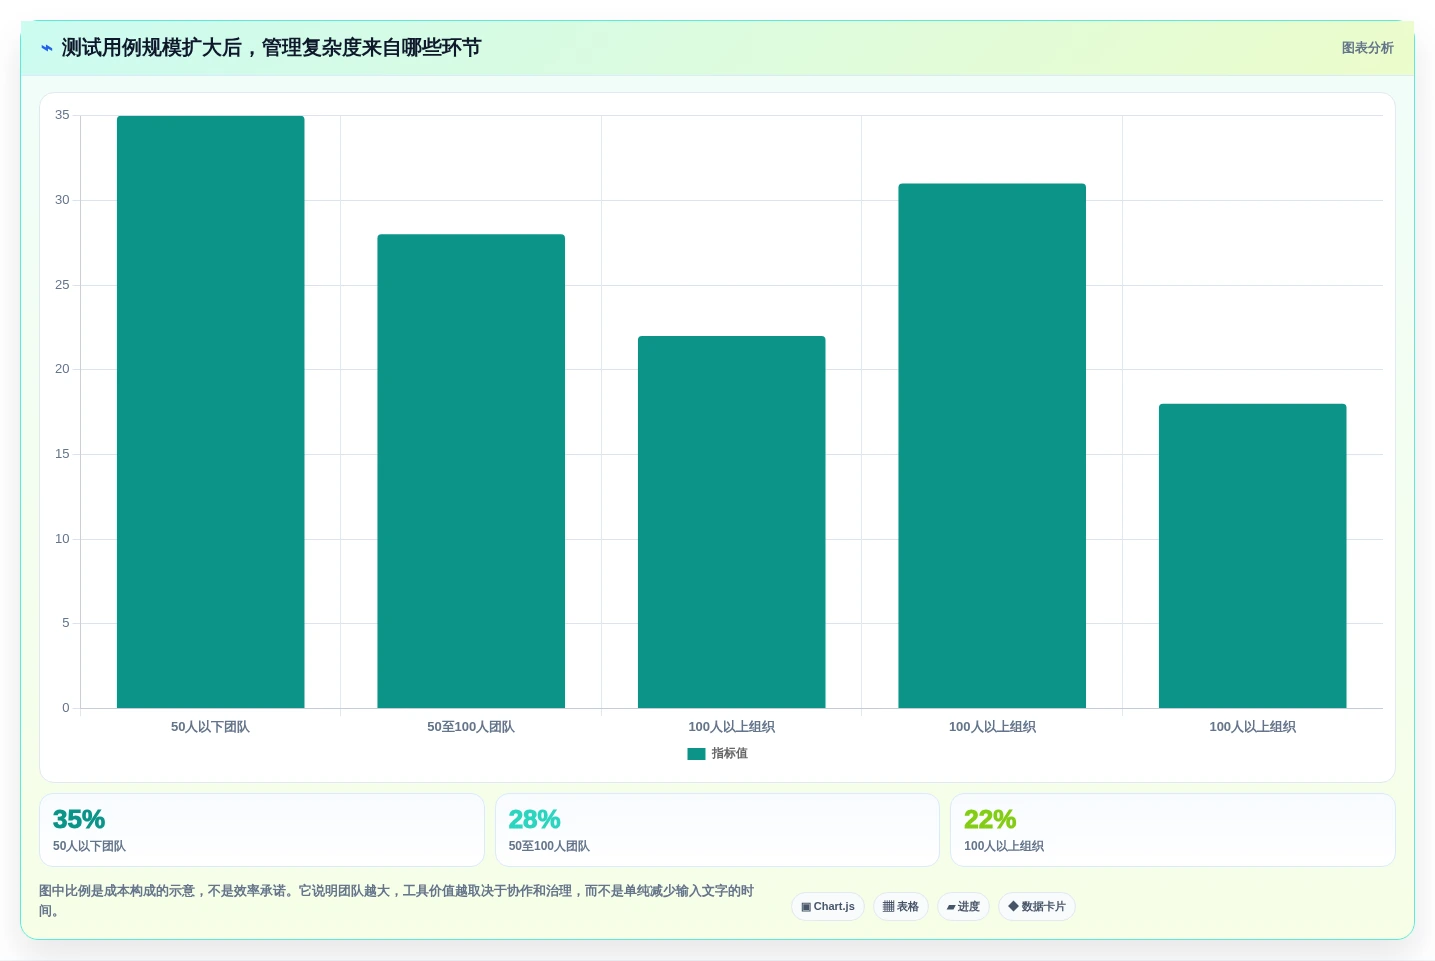Click the bar with value 22

coord(732,522)
